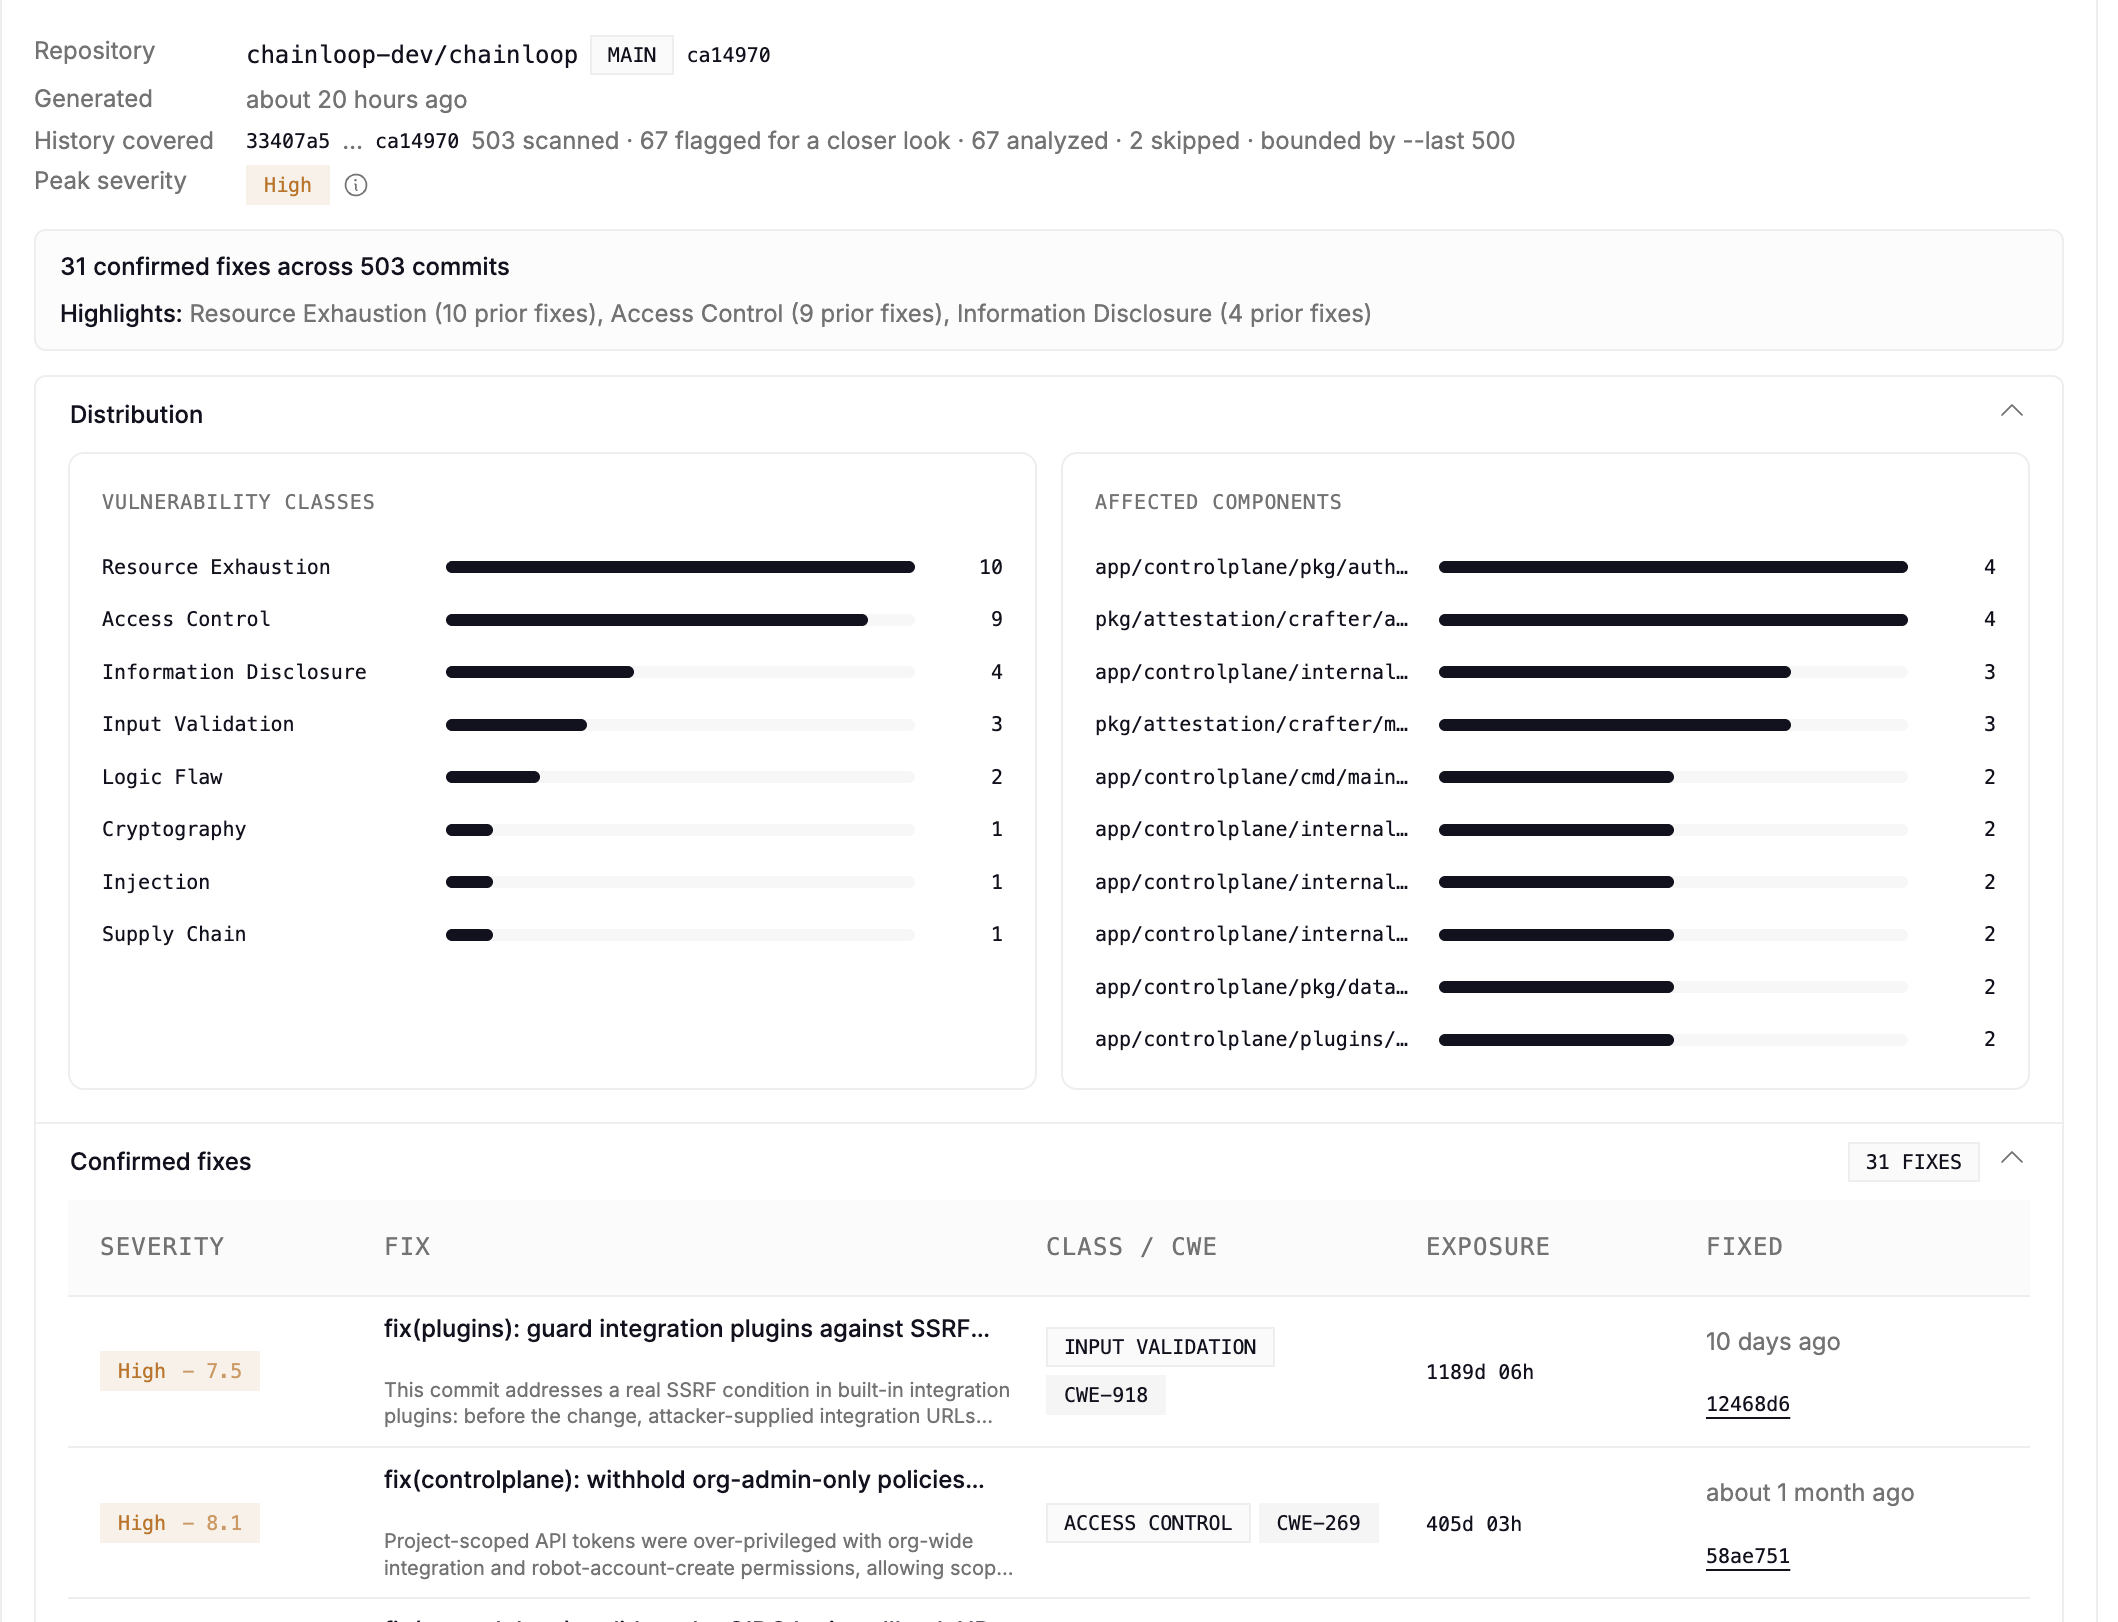This screenshot has width=2118, height=1622.
Task: Select the Injection class row
Action: click(552, 882)
